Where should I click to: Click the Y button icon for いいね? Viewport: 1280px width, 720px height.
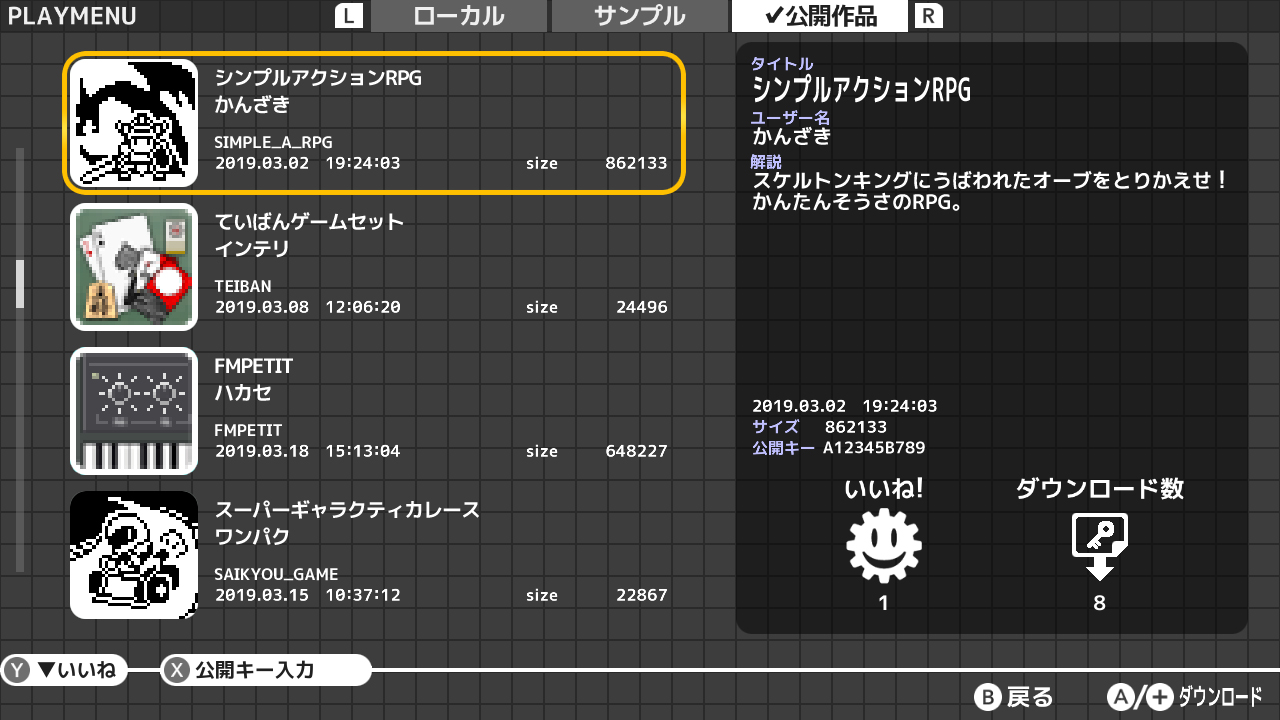click(18, 670)
